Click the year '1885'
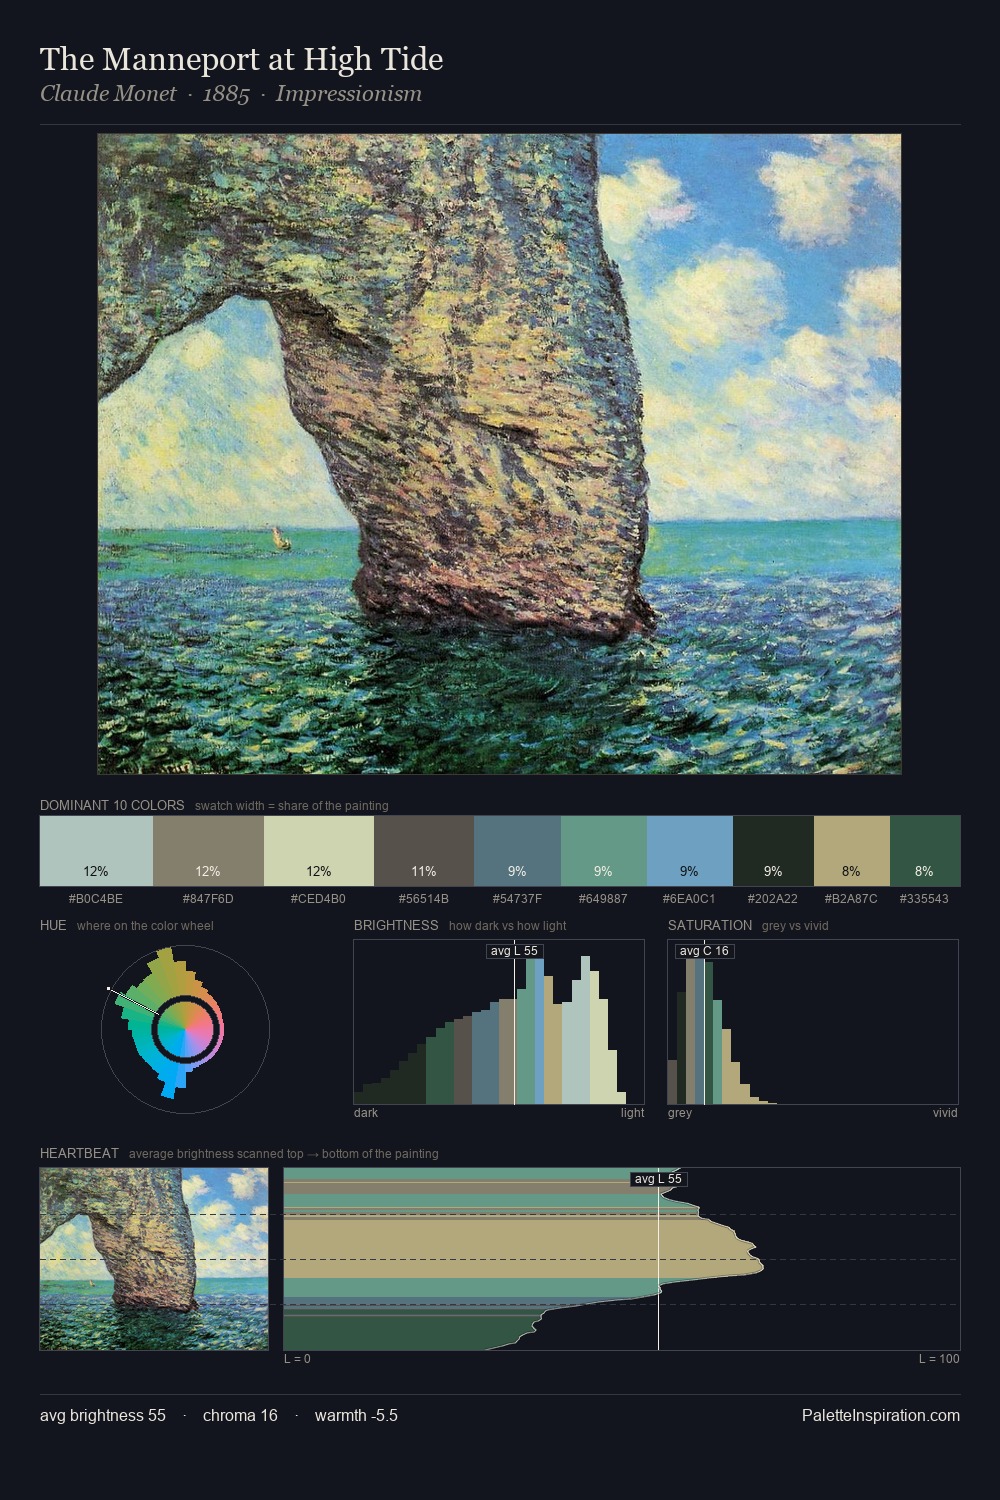Screen dimensions: 1000x1500 [226, 94]
